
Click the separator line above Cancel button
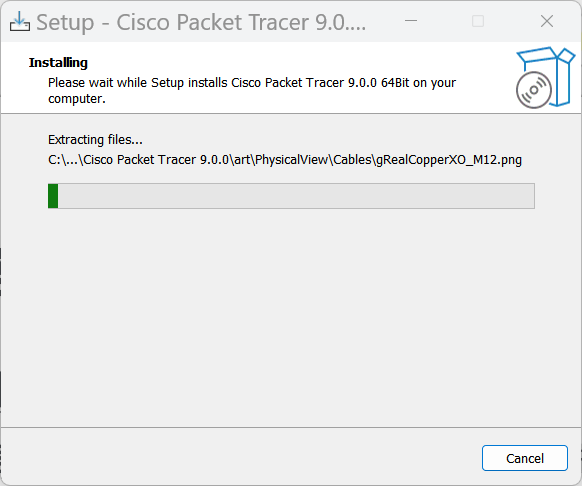click(291, 427)
